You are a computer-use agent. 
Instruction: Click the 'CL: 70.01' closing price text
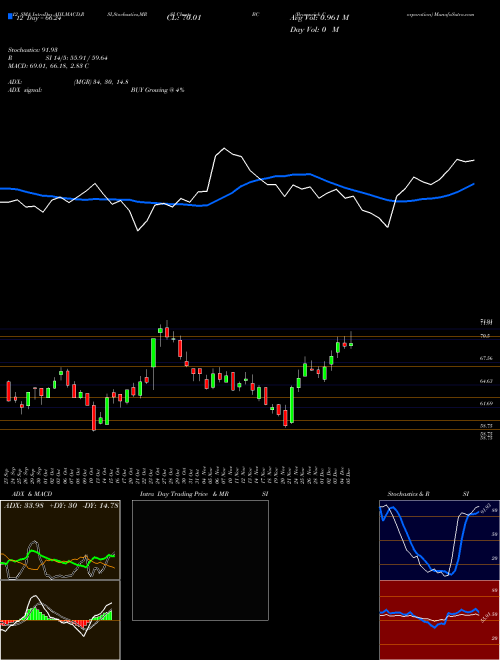coord(184,18)
